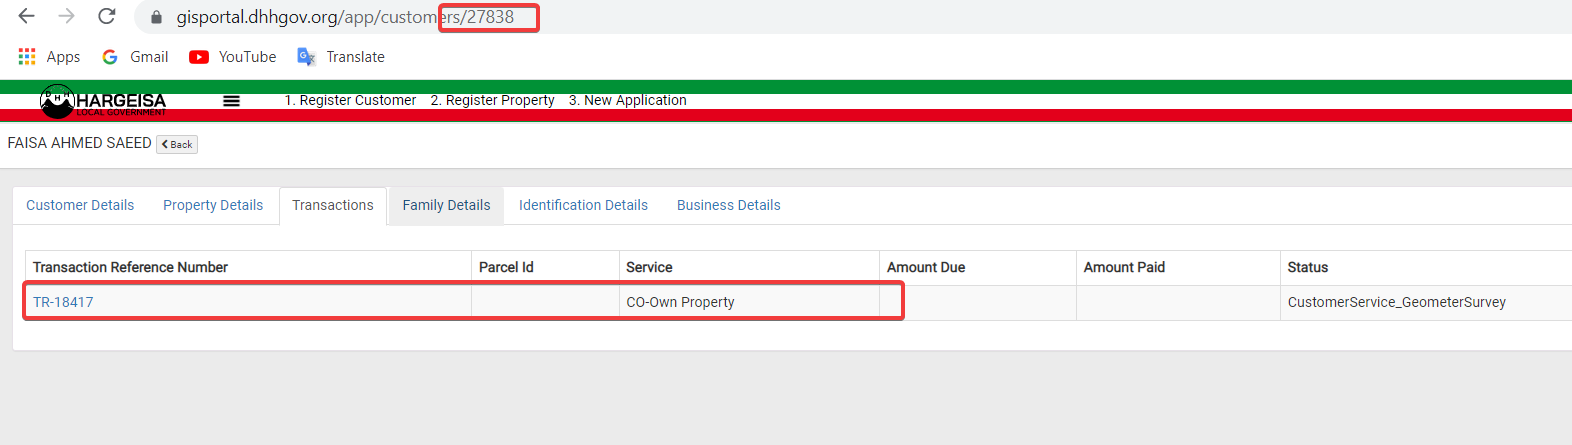
Task: Click the Back button beside customer name
Action: point(177,145)
